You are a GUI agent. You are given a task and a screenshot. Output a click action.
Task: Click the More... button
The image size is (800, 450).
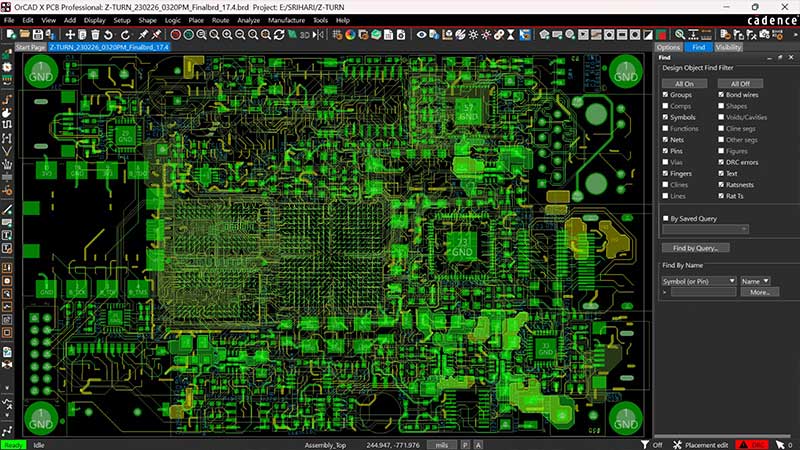pyautogui.click(x=760, y=292)
